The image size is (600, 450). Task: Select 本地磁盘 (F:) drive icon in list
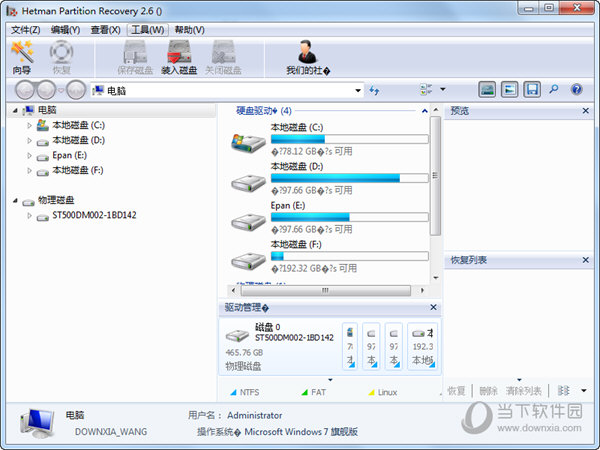[x=248, y=261]
